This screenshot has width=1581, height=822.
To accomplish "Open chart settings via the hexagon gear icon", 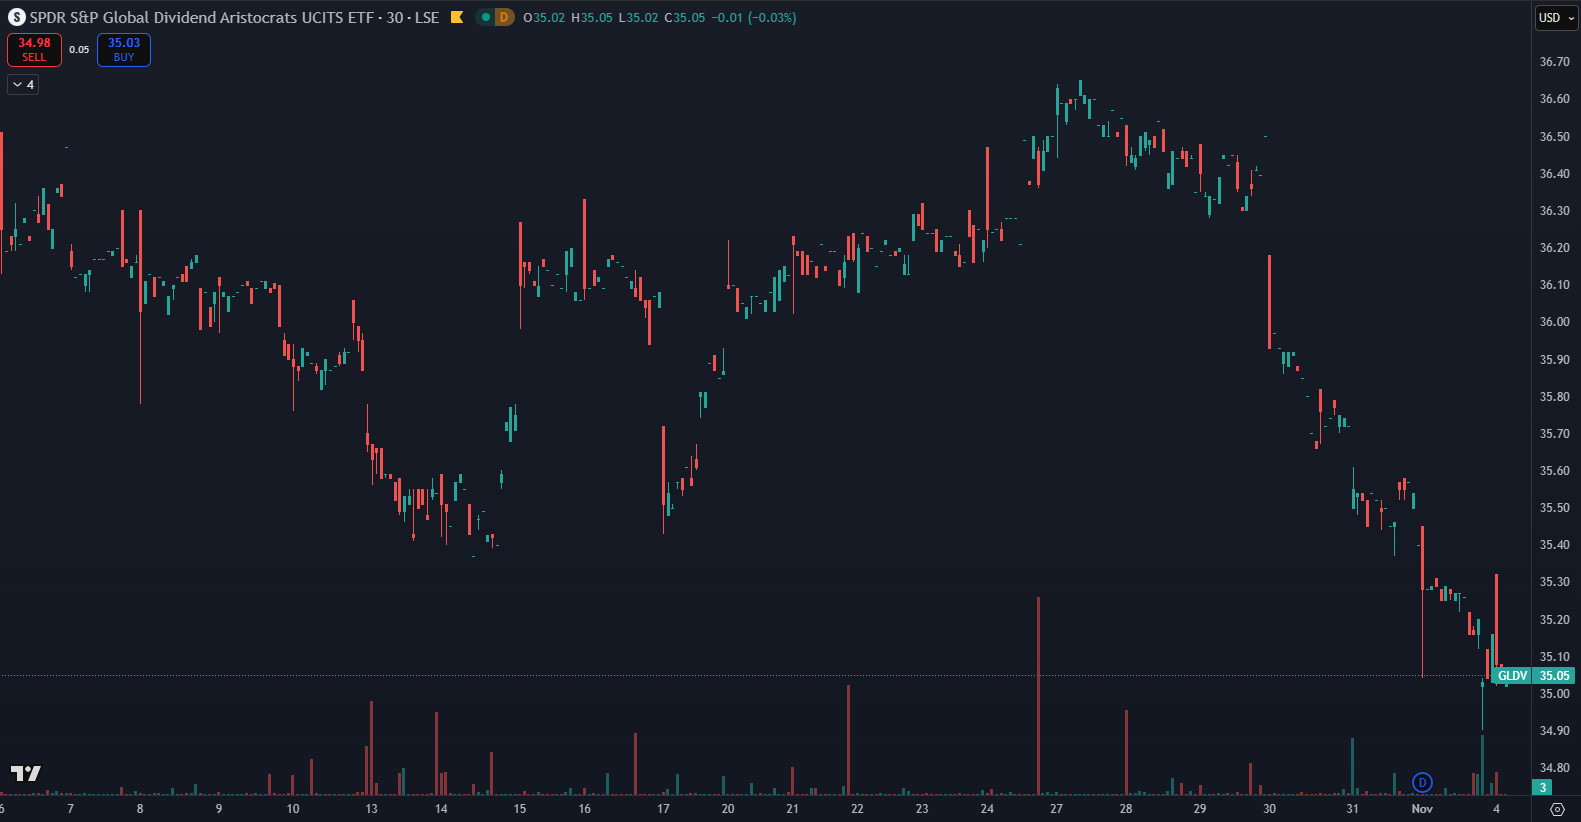I will (x=1557, y=809).
